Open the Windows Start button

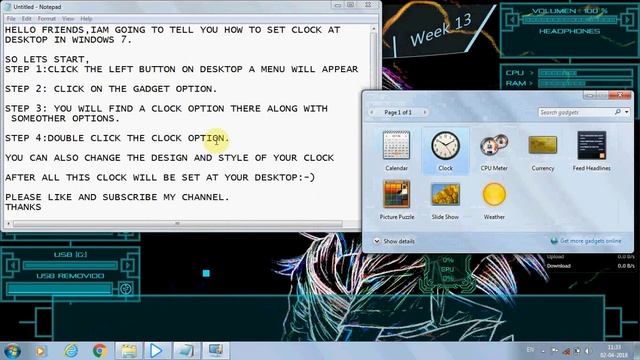click(12, 351)
